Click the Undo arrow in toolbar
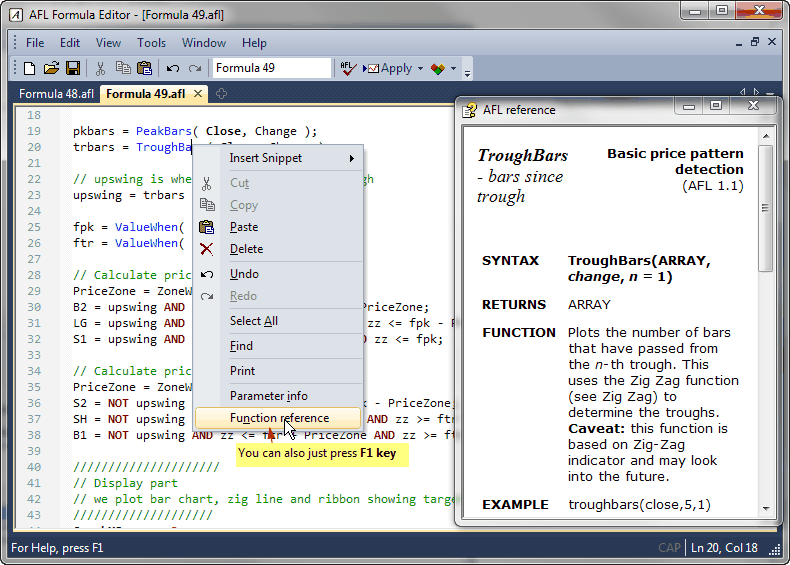The width and height of the screenshot is (790, 565). click(x=172, y=69)
